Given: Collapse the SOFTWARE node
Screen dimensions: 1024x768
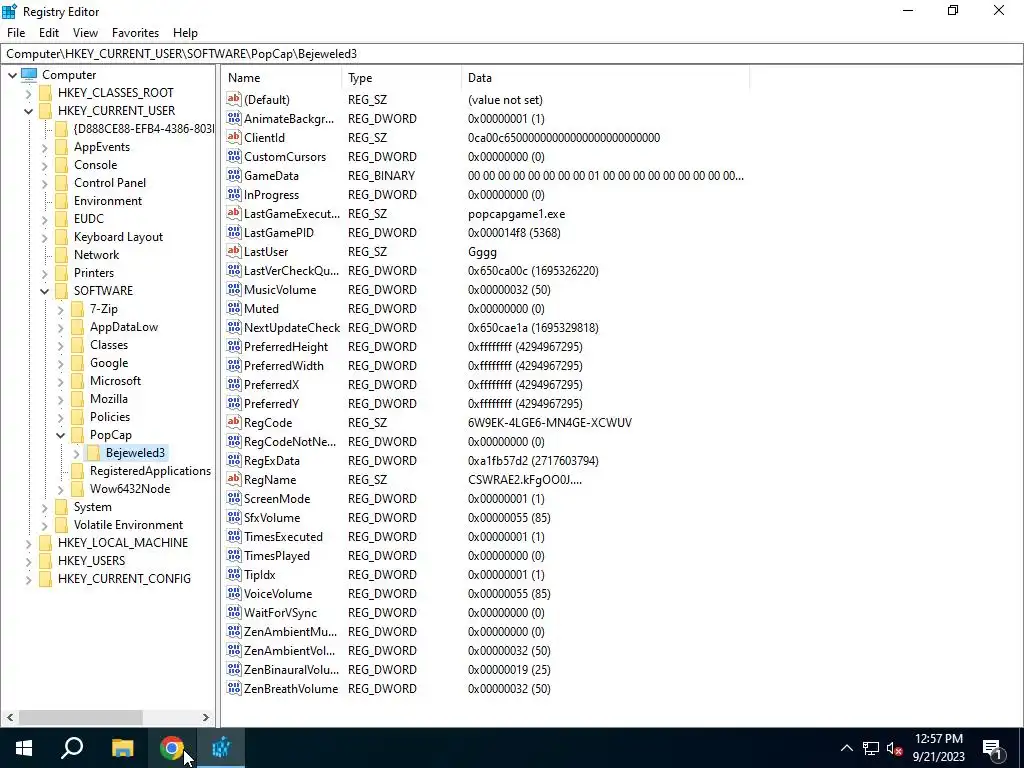Looking at the screenshot, I should 44,291.
